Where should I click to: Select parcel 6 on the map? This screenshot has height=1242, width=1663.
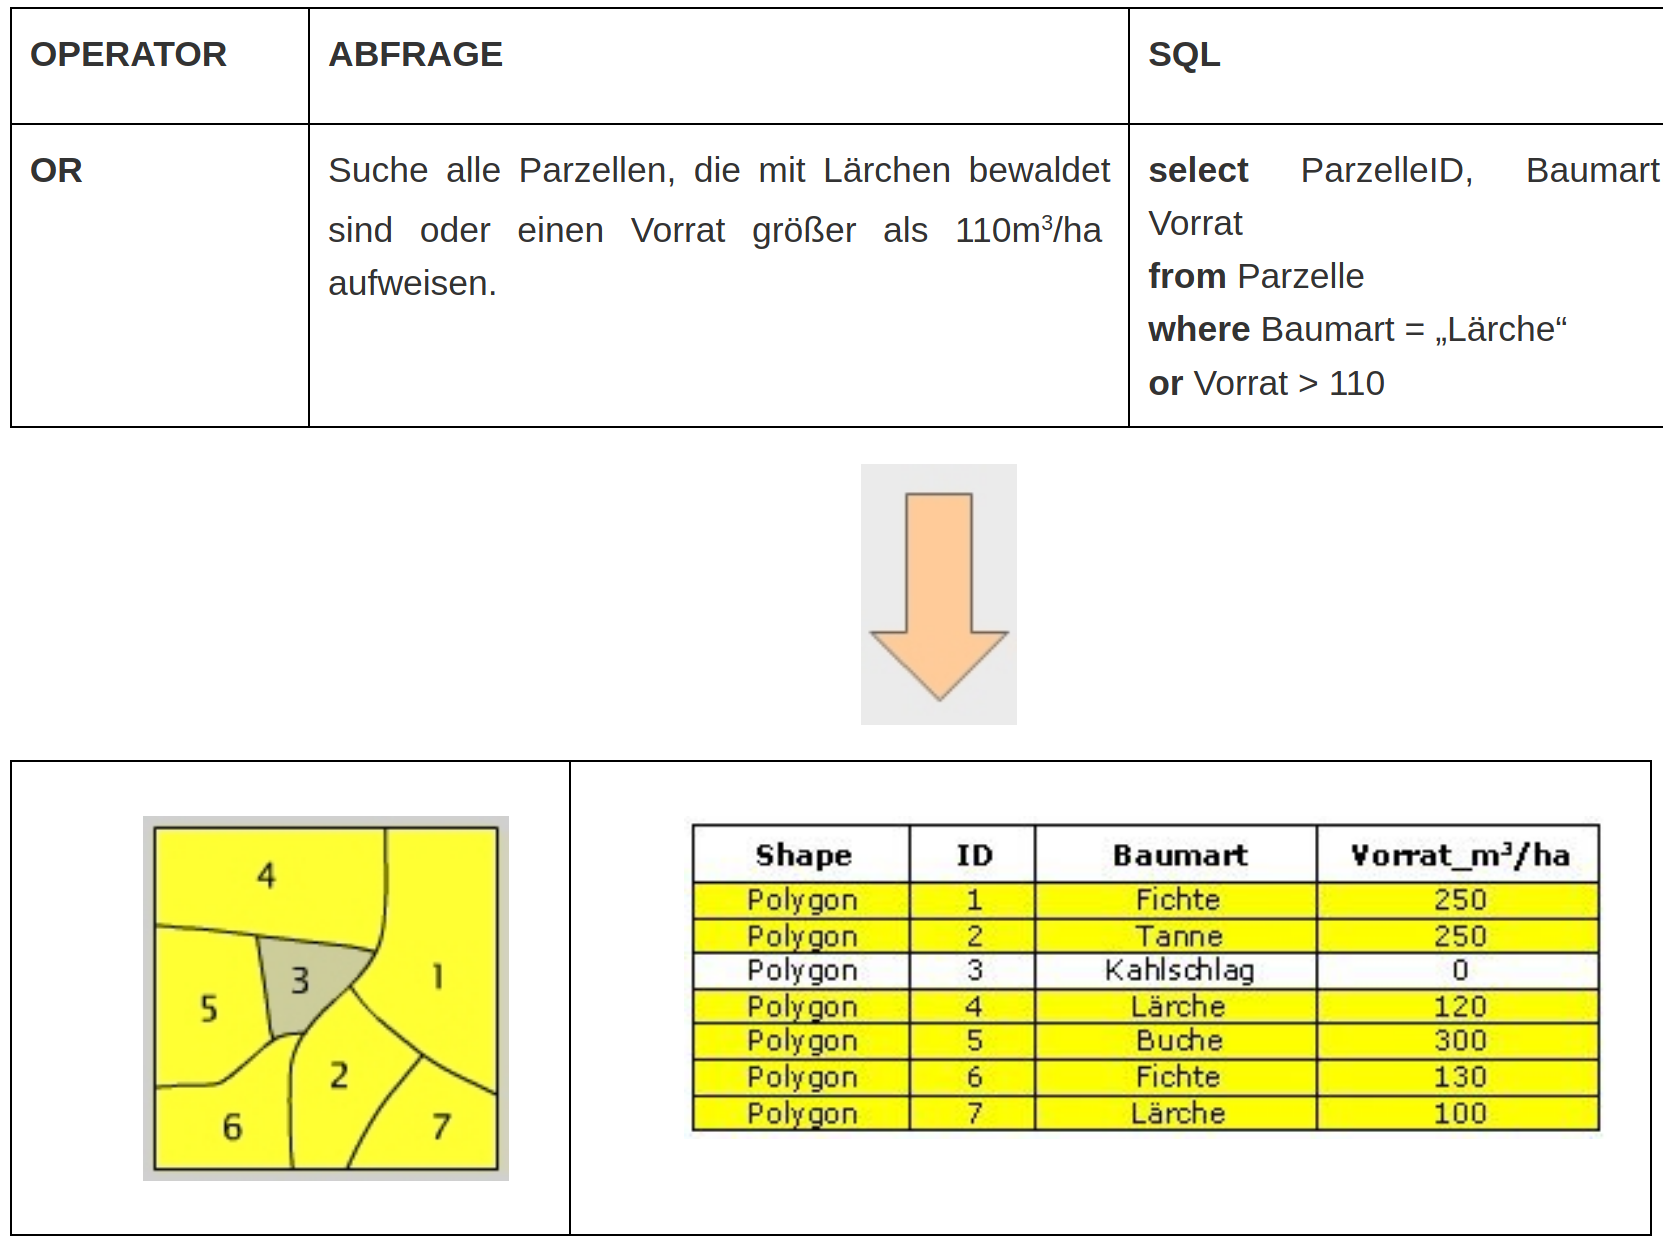[231, 1127]
